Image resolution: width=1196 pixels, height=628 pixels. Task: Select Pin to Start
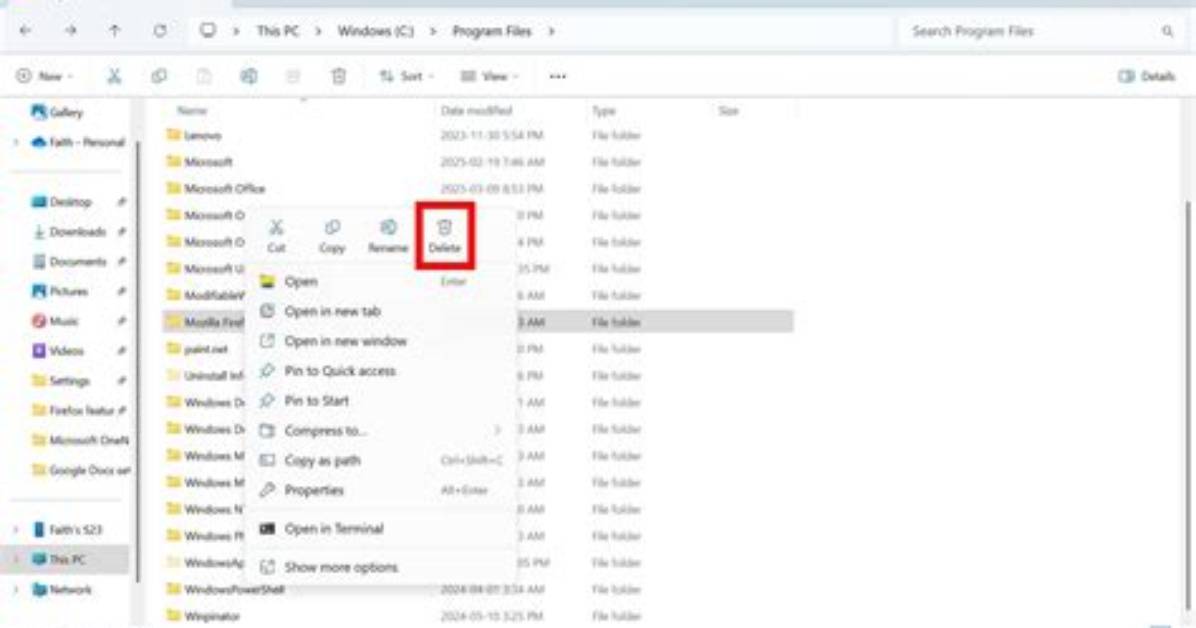[380, 401]
